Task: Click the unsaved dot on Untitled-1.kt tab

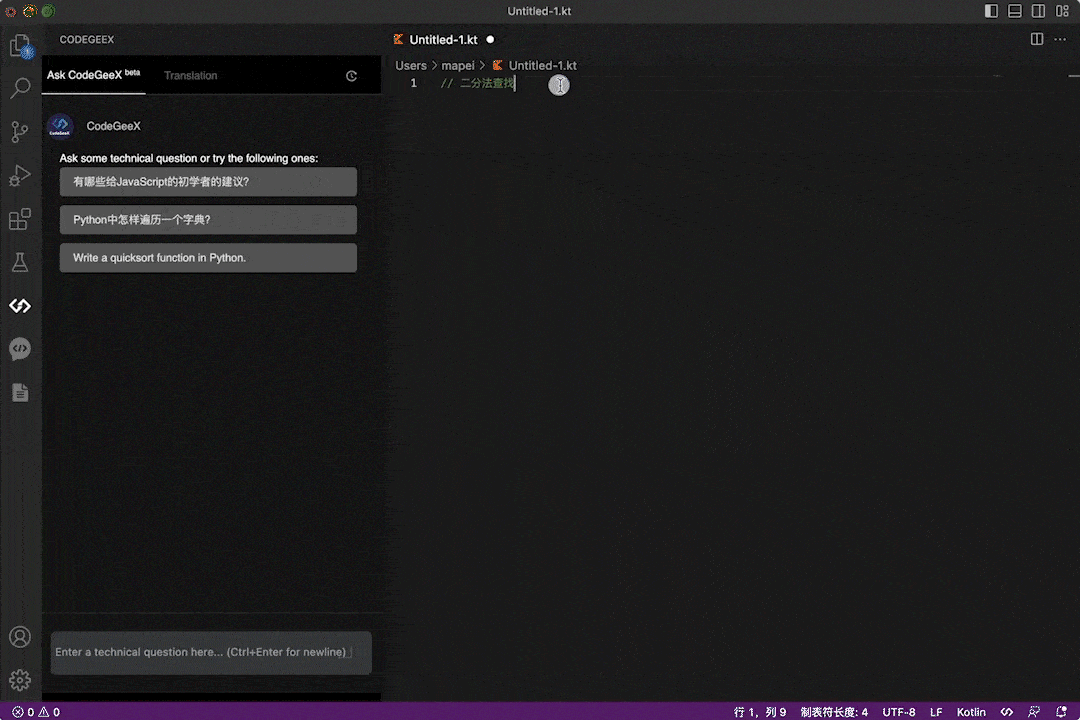Action: 490,40
